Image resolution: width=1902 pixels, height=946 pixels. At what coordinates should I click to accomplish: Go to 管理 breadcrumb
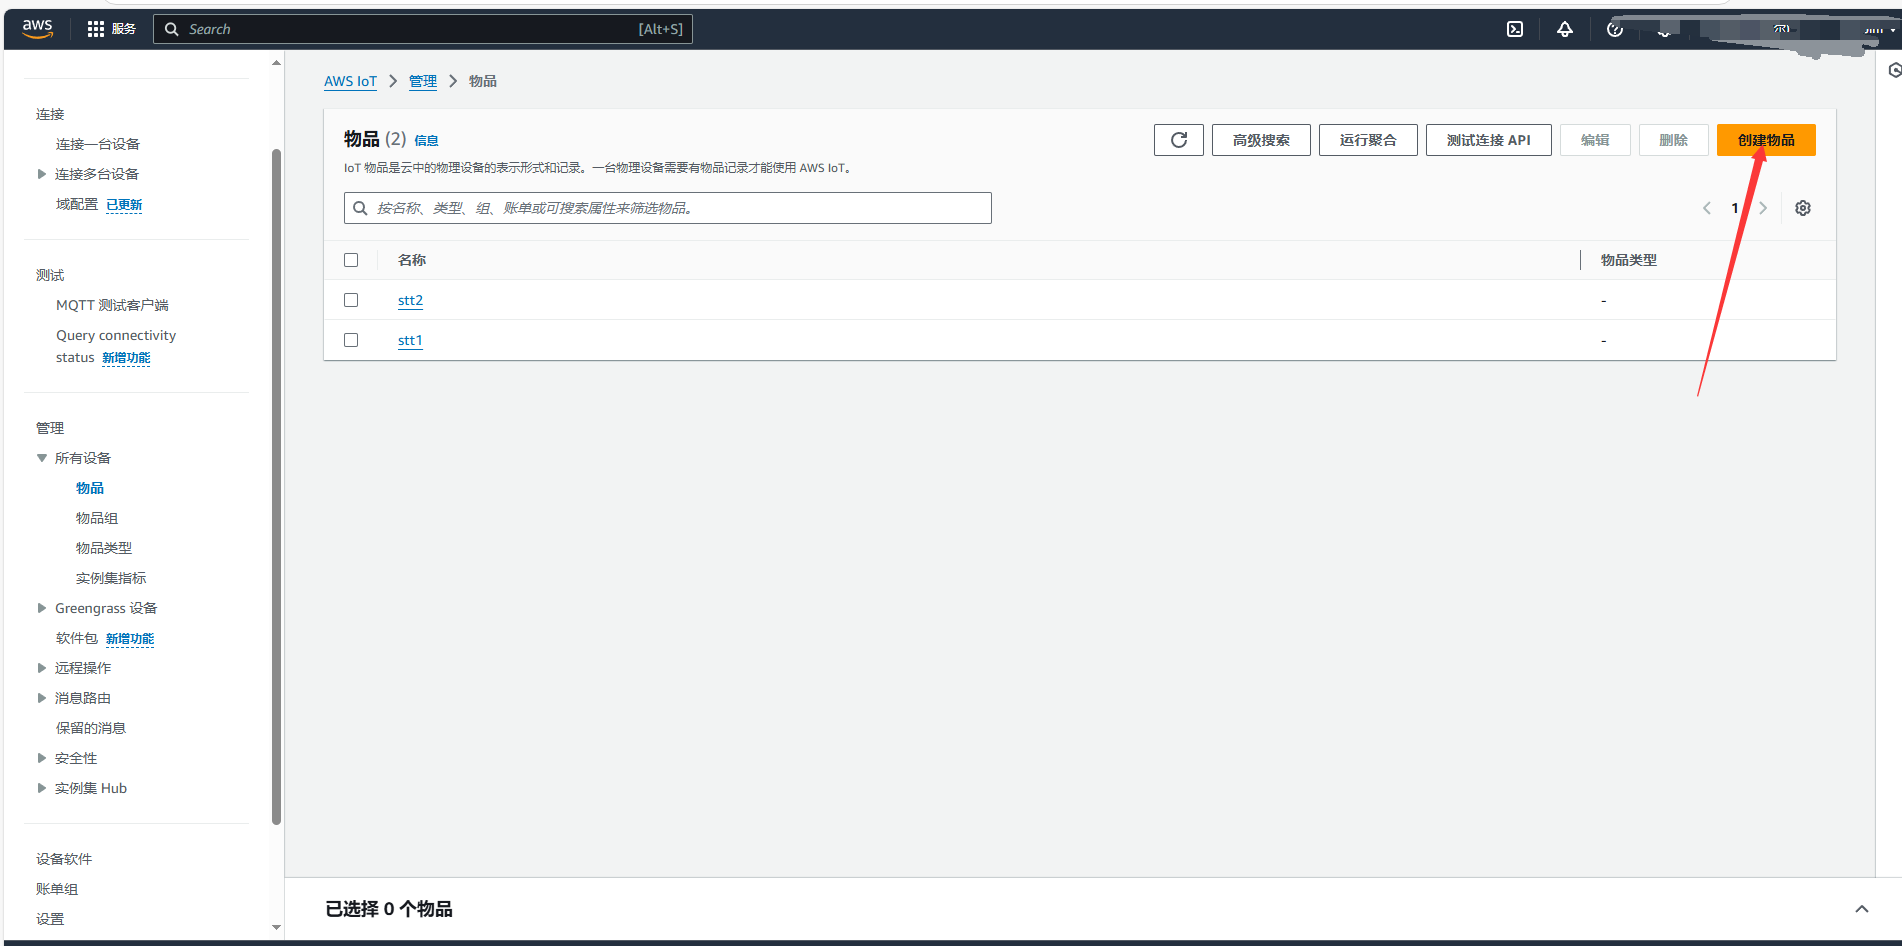[x=423, y=81]
